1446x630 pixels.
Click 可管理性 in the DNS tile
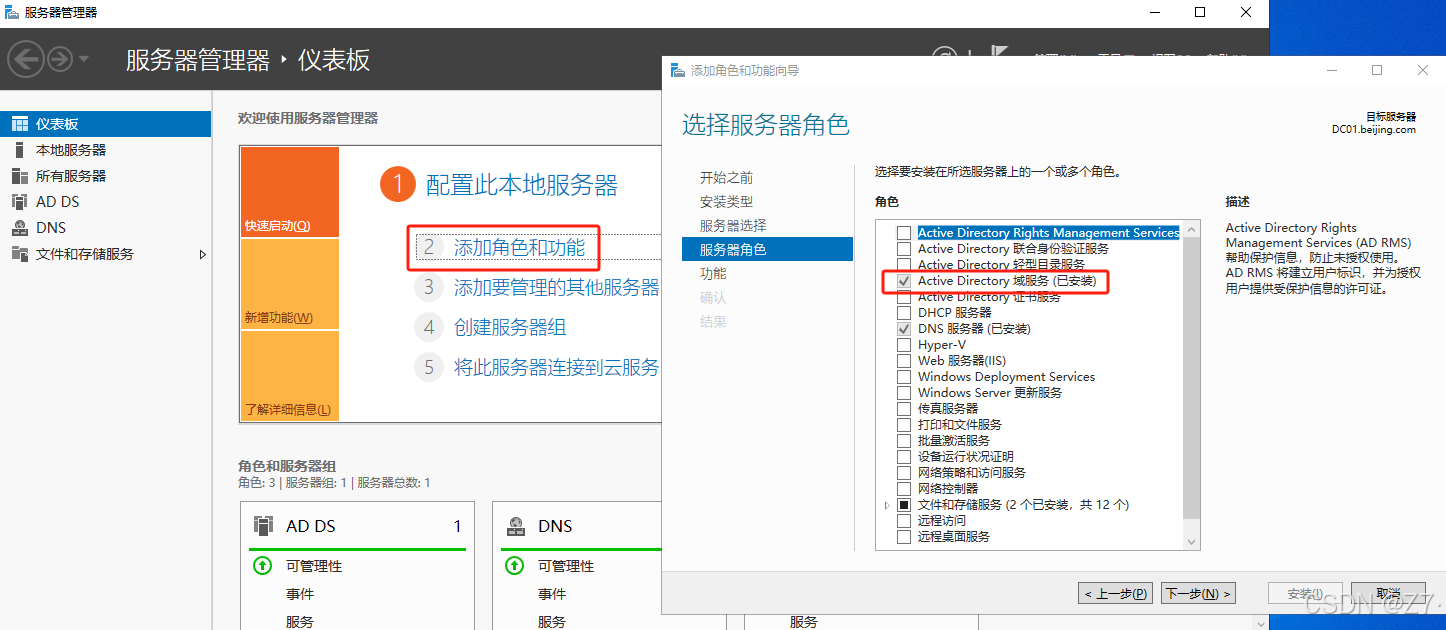(x=566, y=566)
